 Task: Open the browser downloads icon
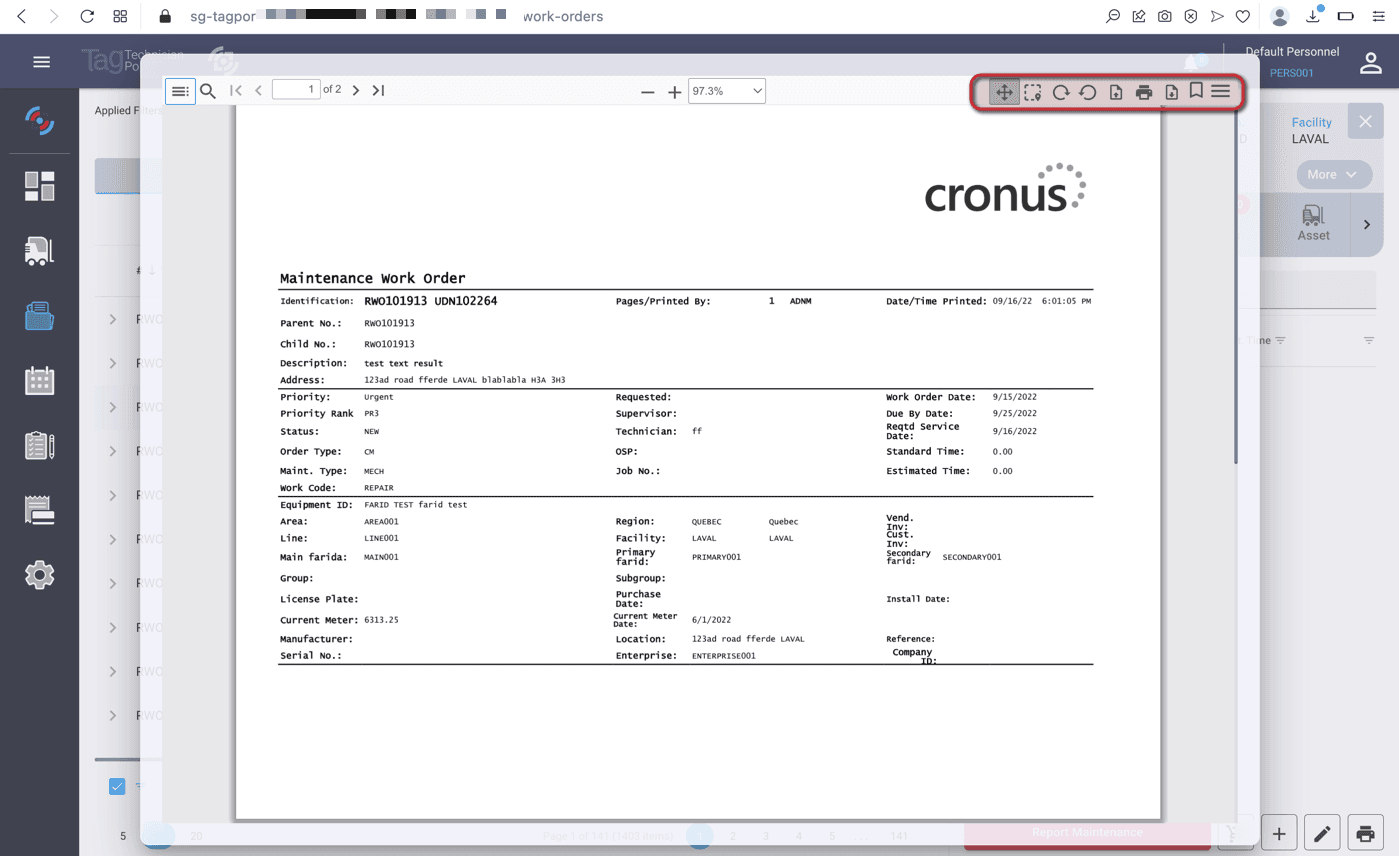(x=1313, y=16)
